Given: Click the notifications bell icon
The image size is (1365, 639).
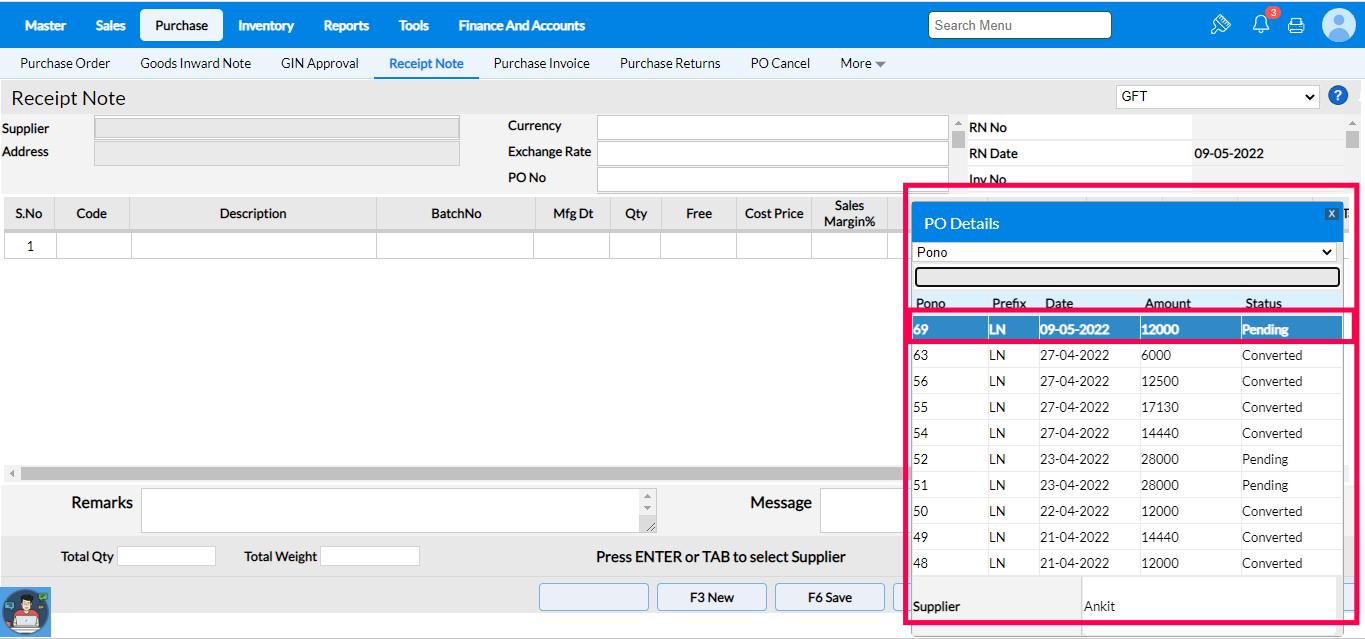Looking at the screenshot, I should (x=1260, y=25).
